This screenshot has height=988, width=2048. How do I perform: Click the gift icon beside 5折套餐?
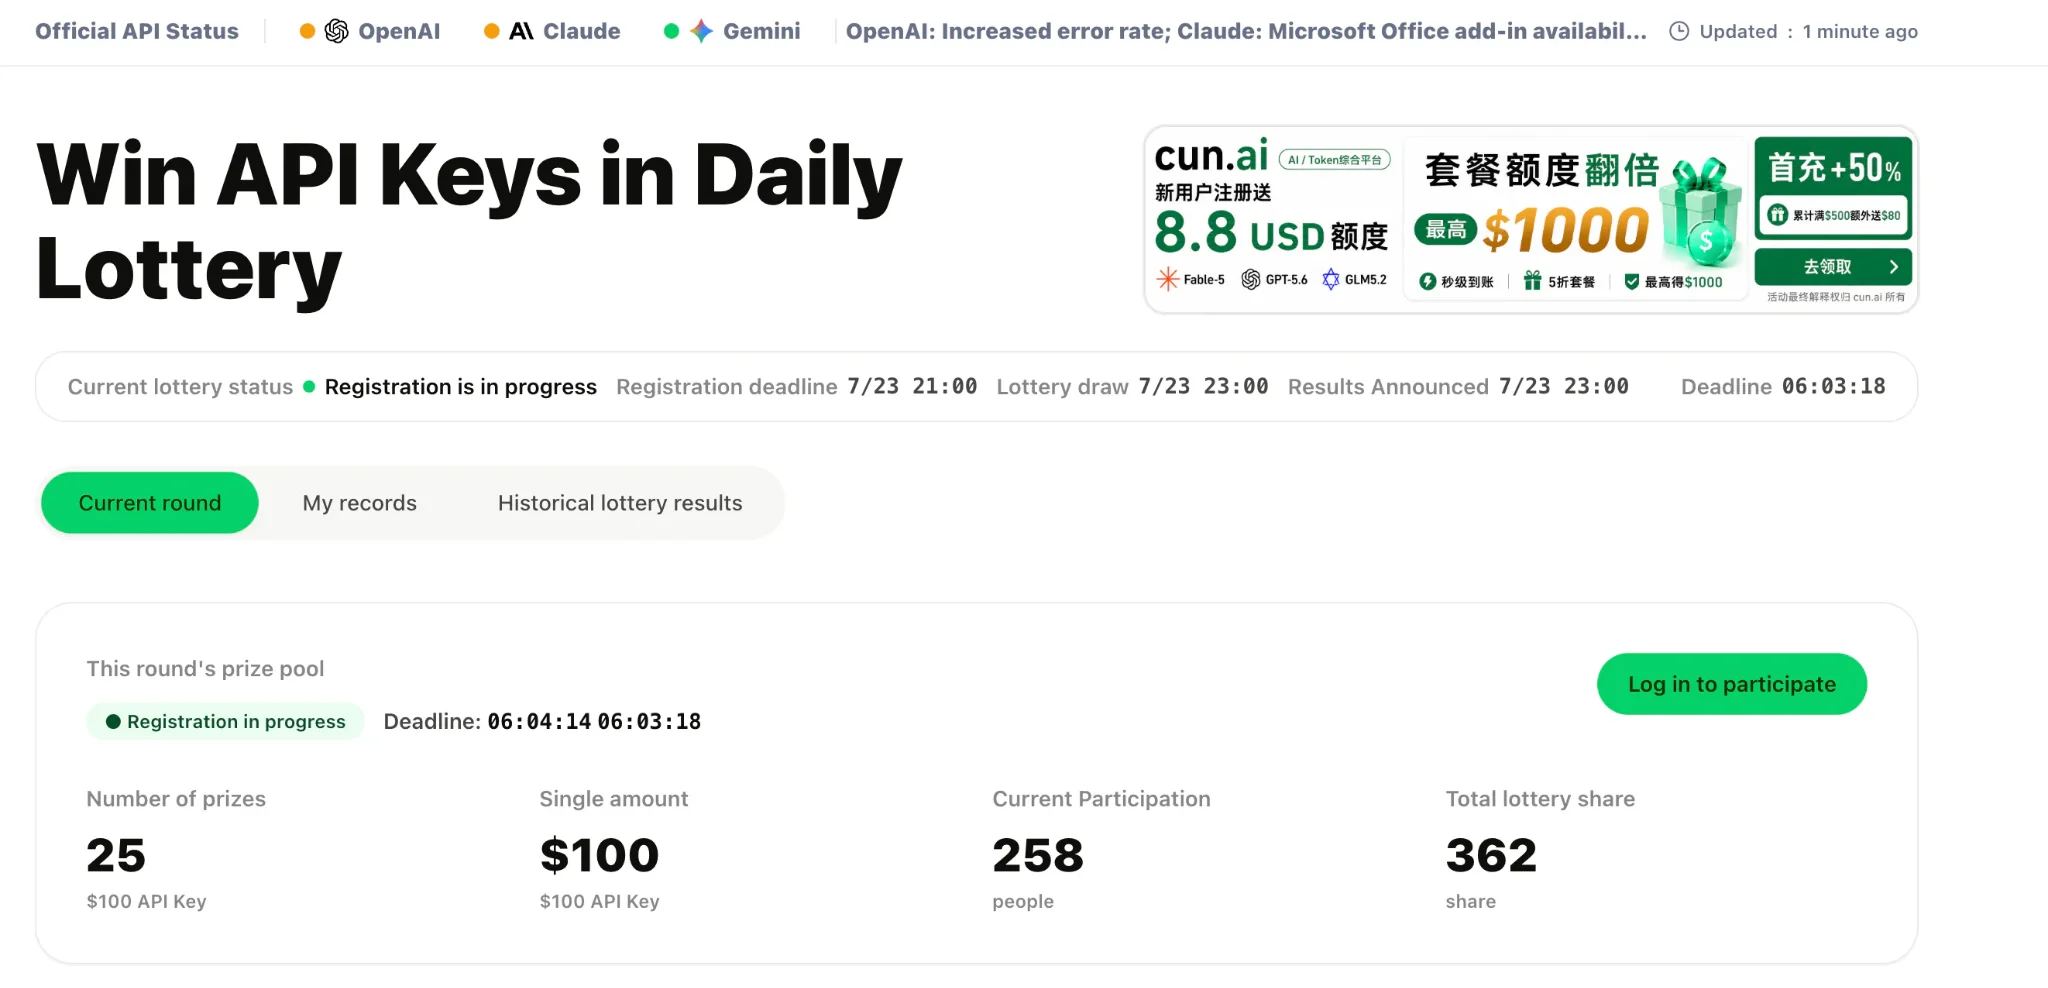click(1532, 281)
